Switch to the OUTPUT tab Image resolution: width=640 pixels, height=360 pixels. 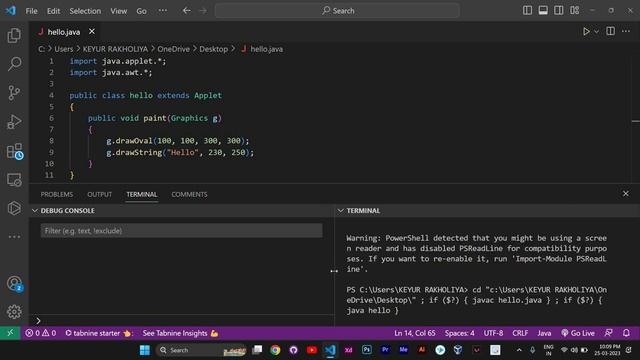pos(99,194)
